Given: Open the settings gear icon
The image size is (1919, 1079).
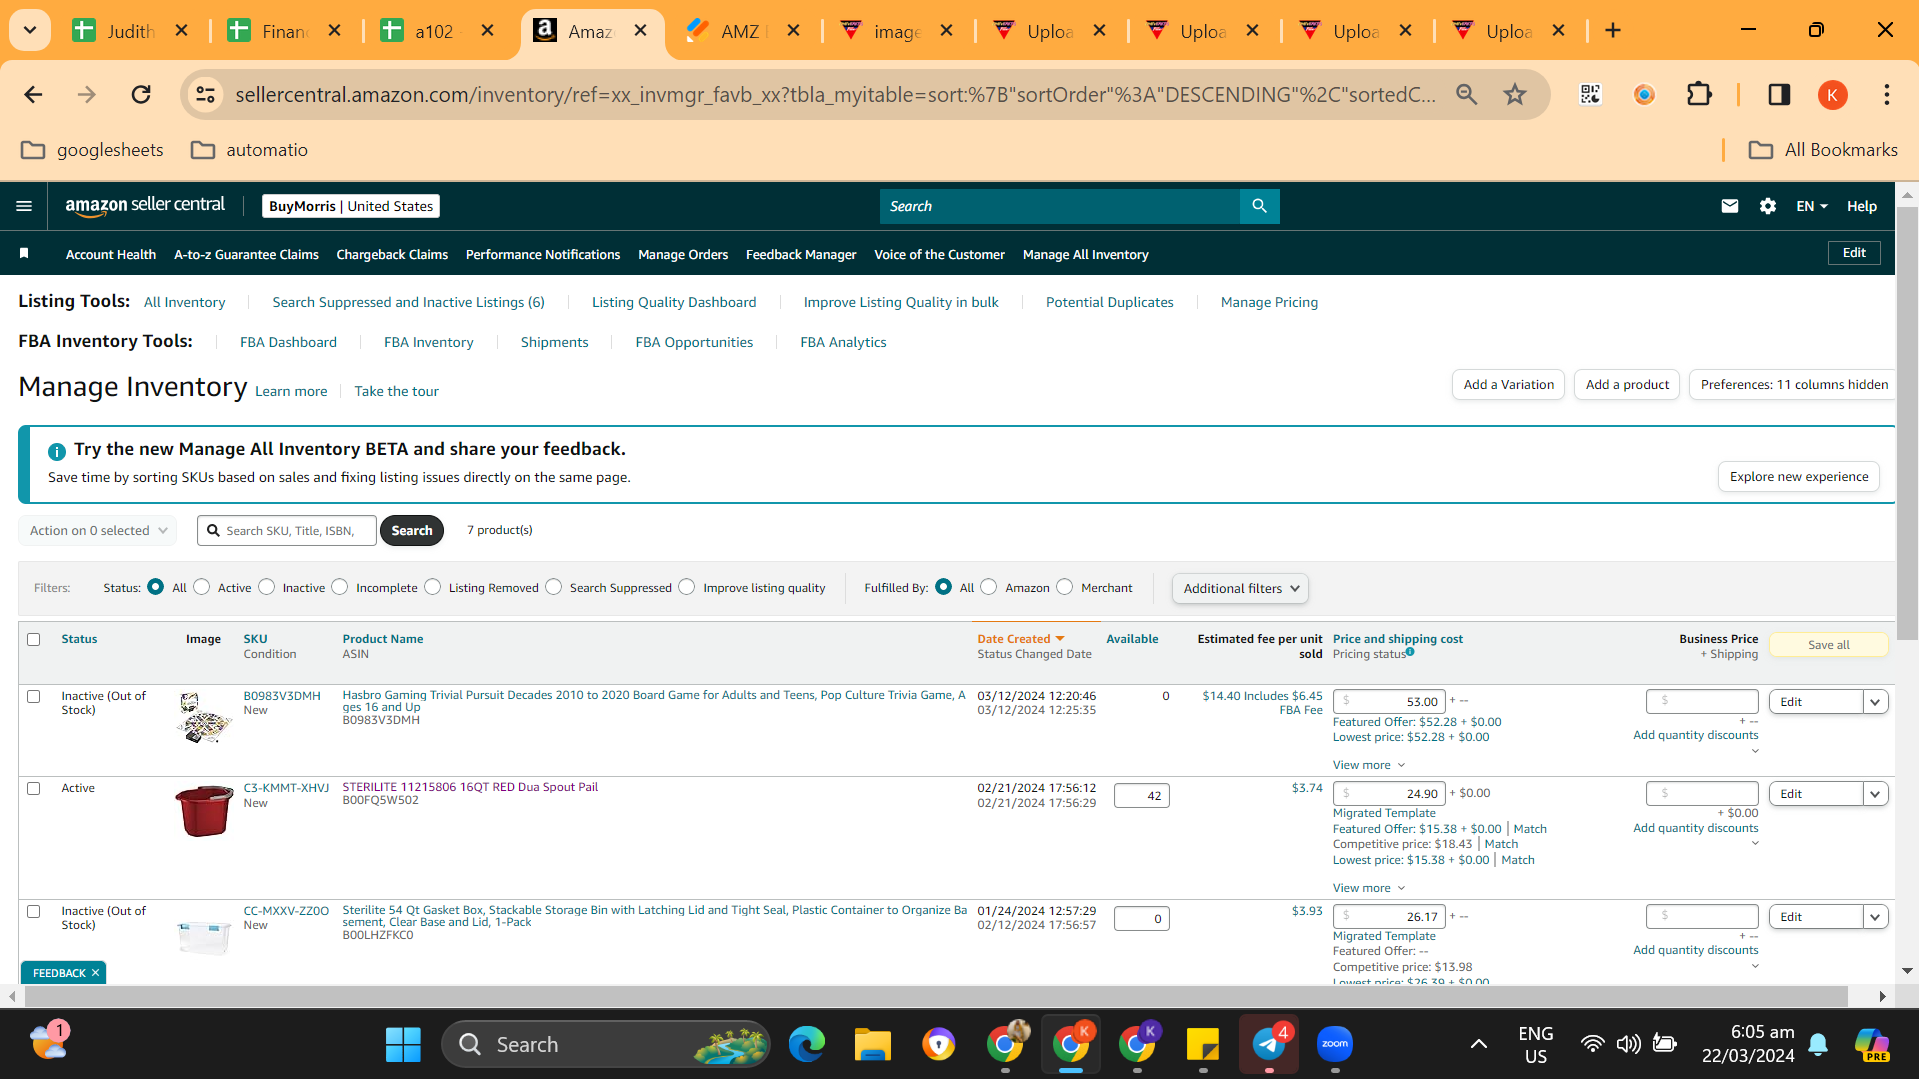Looking at the screenshot, I should coord(1768,206).
